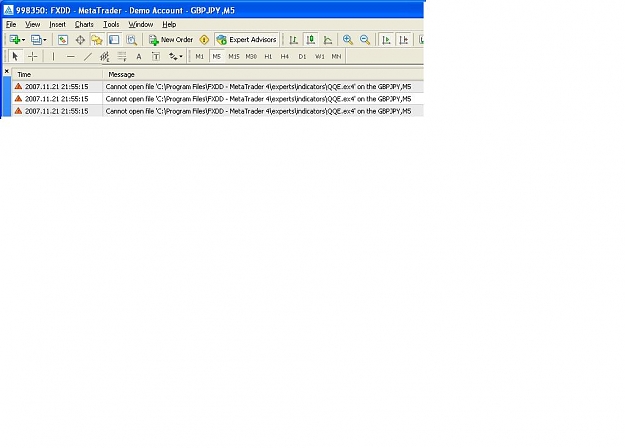Select the Equidistant Channel tool
The image size is (625, 448).
click(104, 57)
